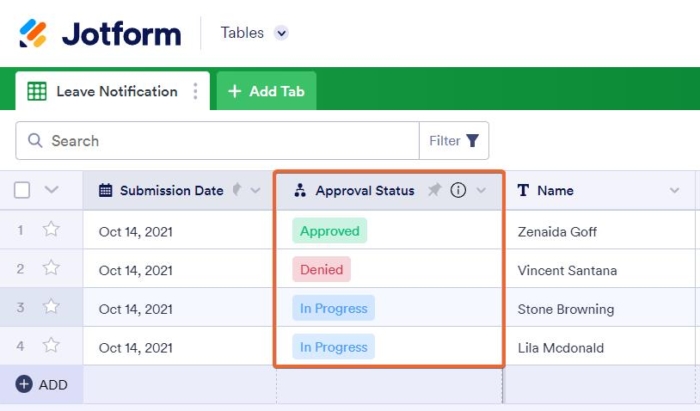Star the row for Zenaida Goff
This screenshot has height=411, width=700.
[x=51, y=230]
